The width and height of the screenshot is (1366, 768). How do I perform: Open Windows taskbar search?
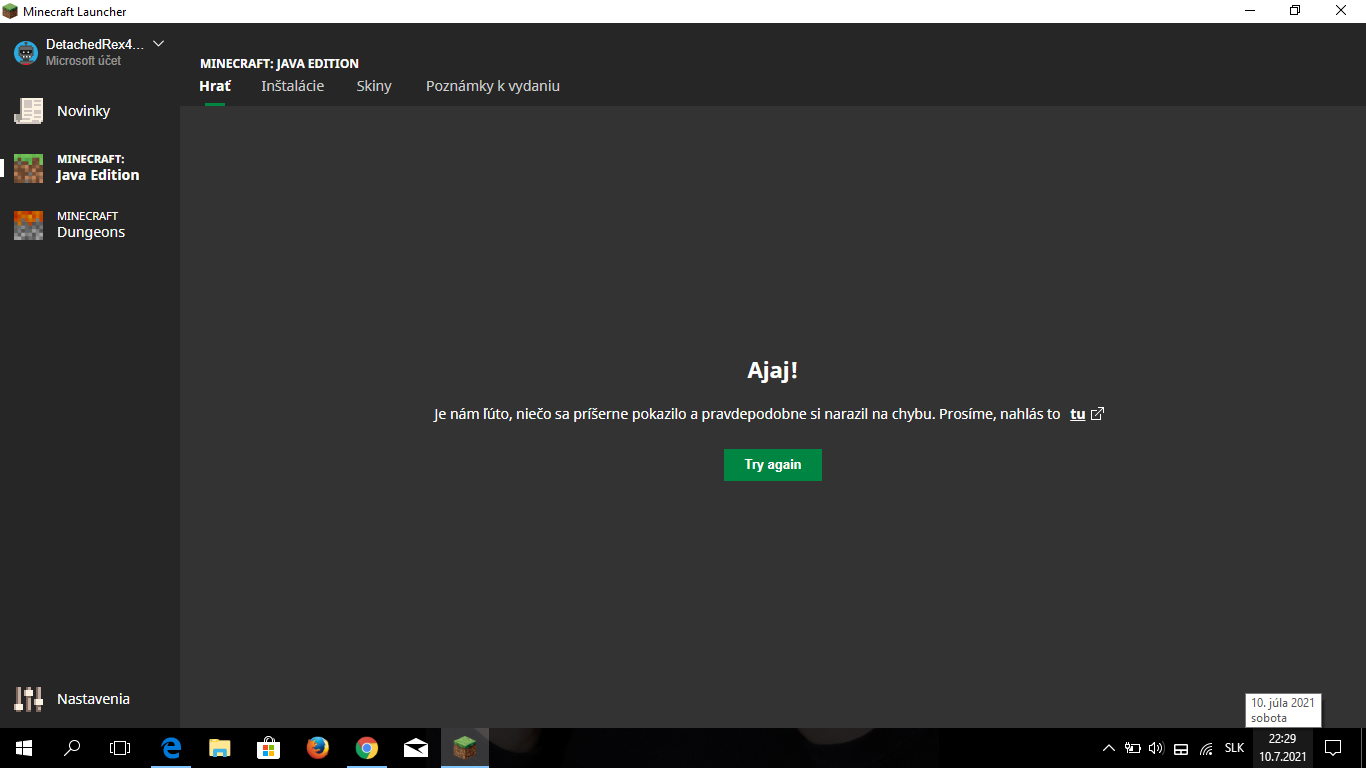pos(72,748)
